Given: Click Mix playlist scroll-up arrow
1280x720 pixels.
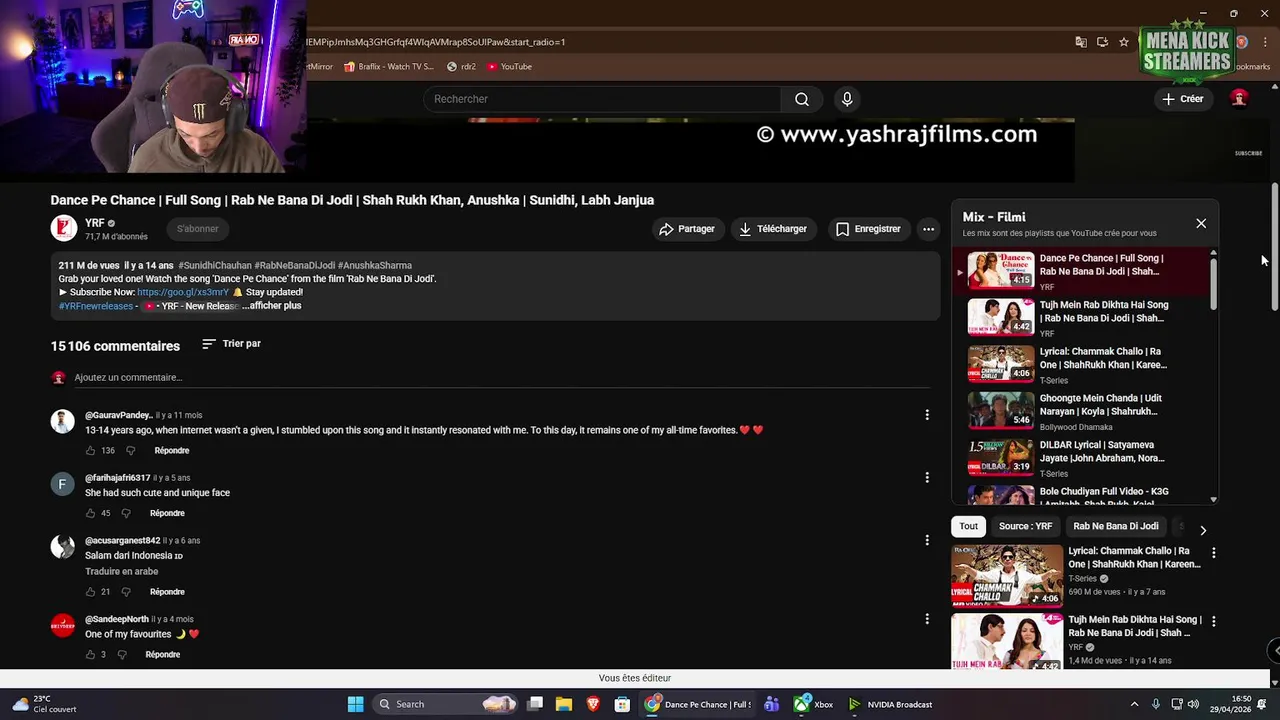Looking at the screenshot, I should click(x=1214, y=253).
